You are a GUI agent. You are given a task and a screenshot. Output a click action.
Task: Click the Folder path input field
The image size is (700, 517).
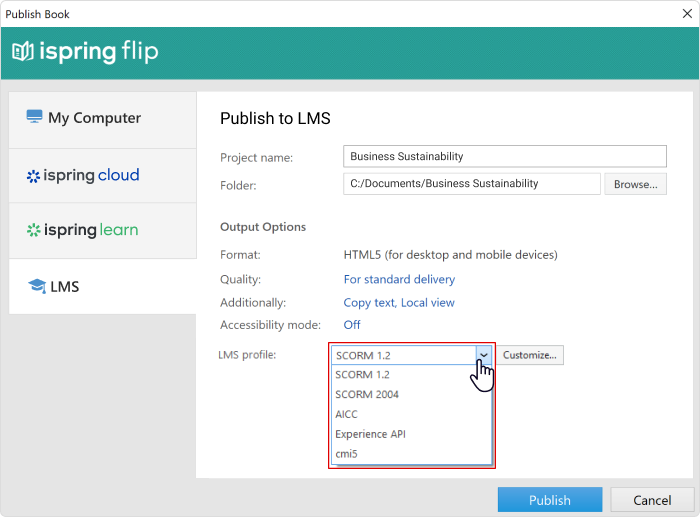(x=472, y=184)
